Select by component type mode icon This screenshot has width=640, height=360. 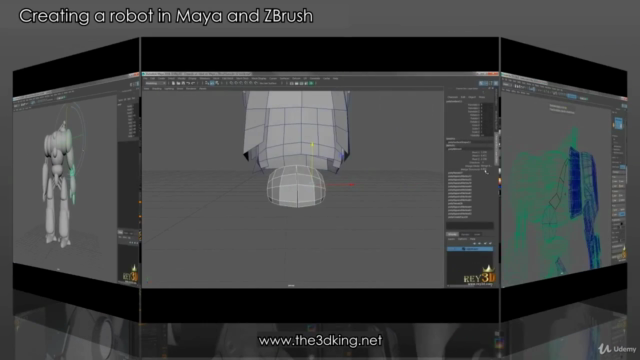(217, 83)
